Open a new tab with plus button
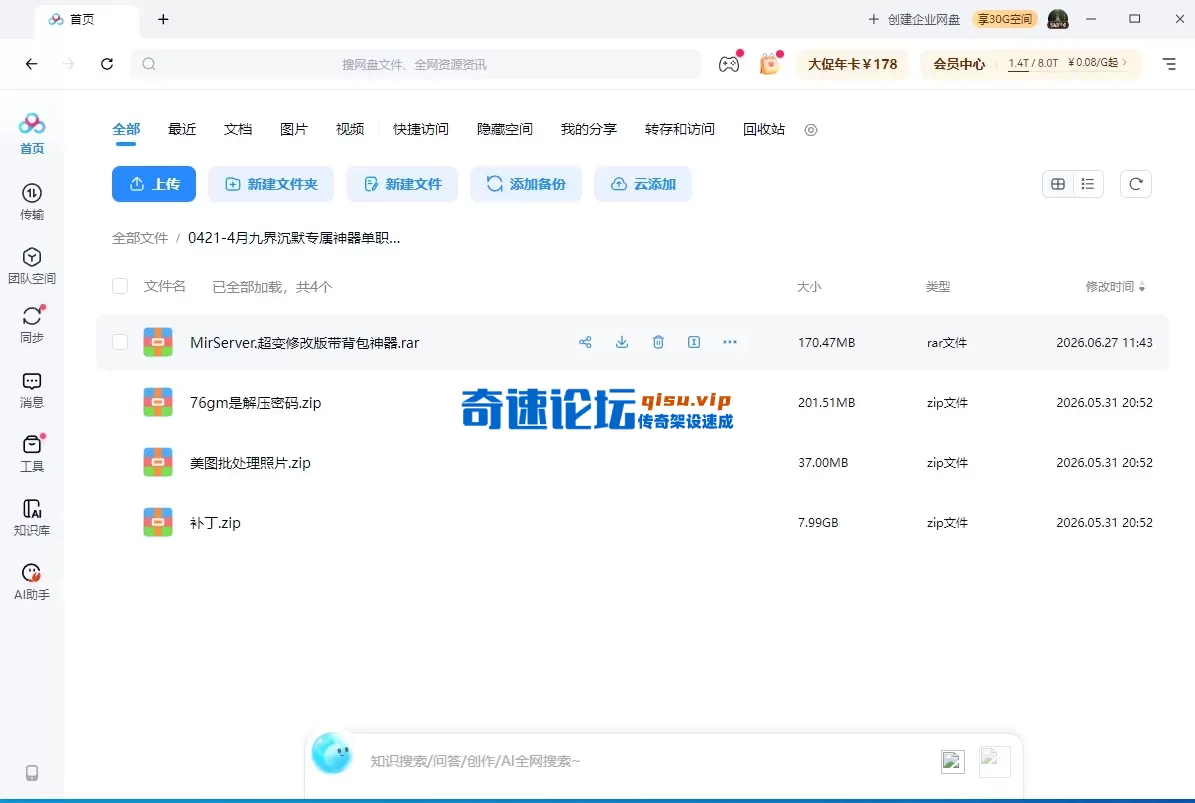The image size is (1195, 803). 163,19
